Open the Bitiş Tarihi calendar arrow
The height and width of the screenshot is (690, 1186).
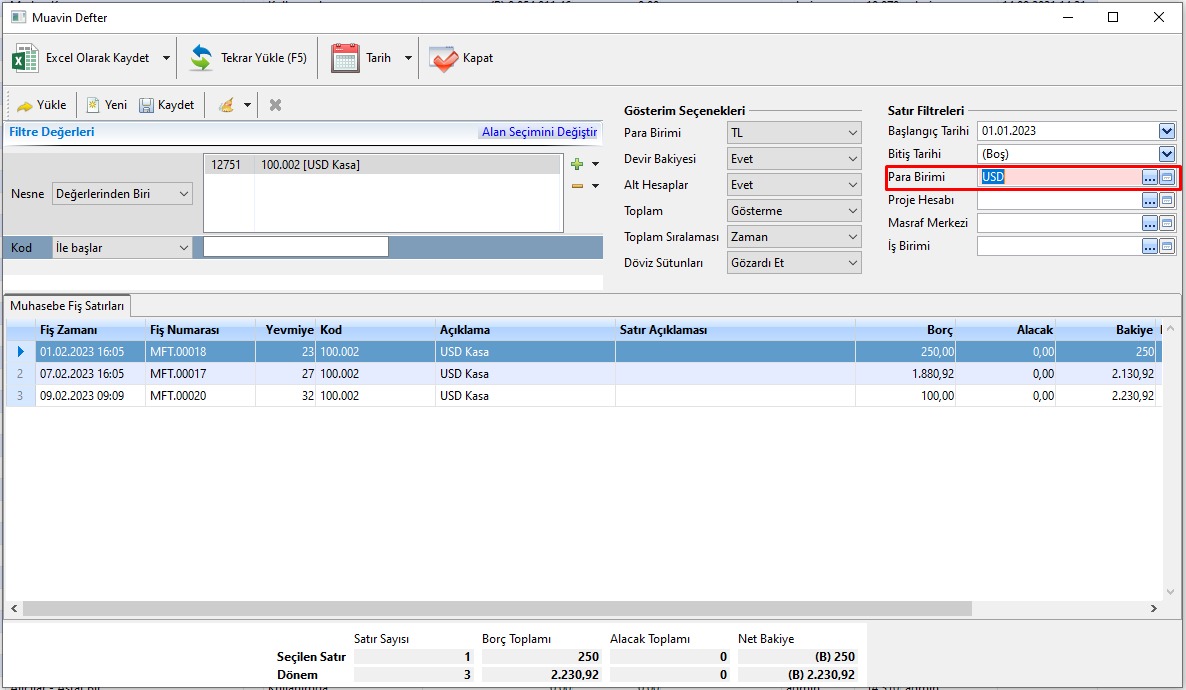pyautogui.click(x=1166, y=154)
